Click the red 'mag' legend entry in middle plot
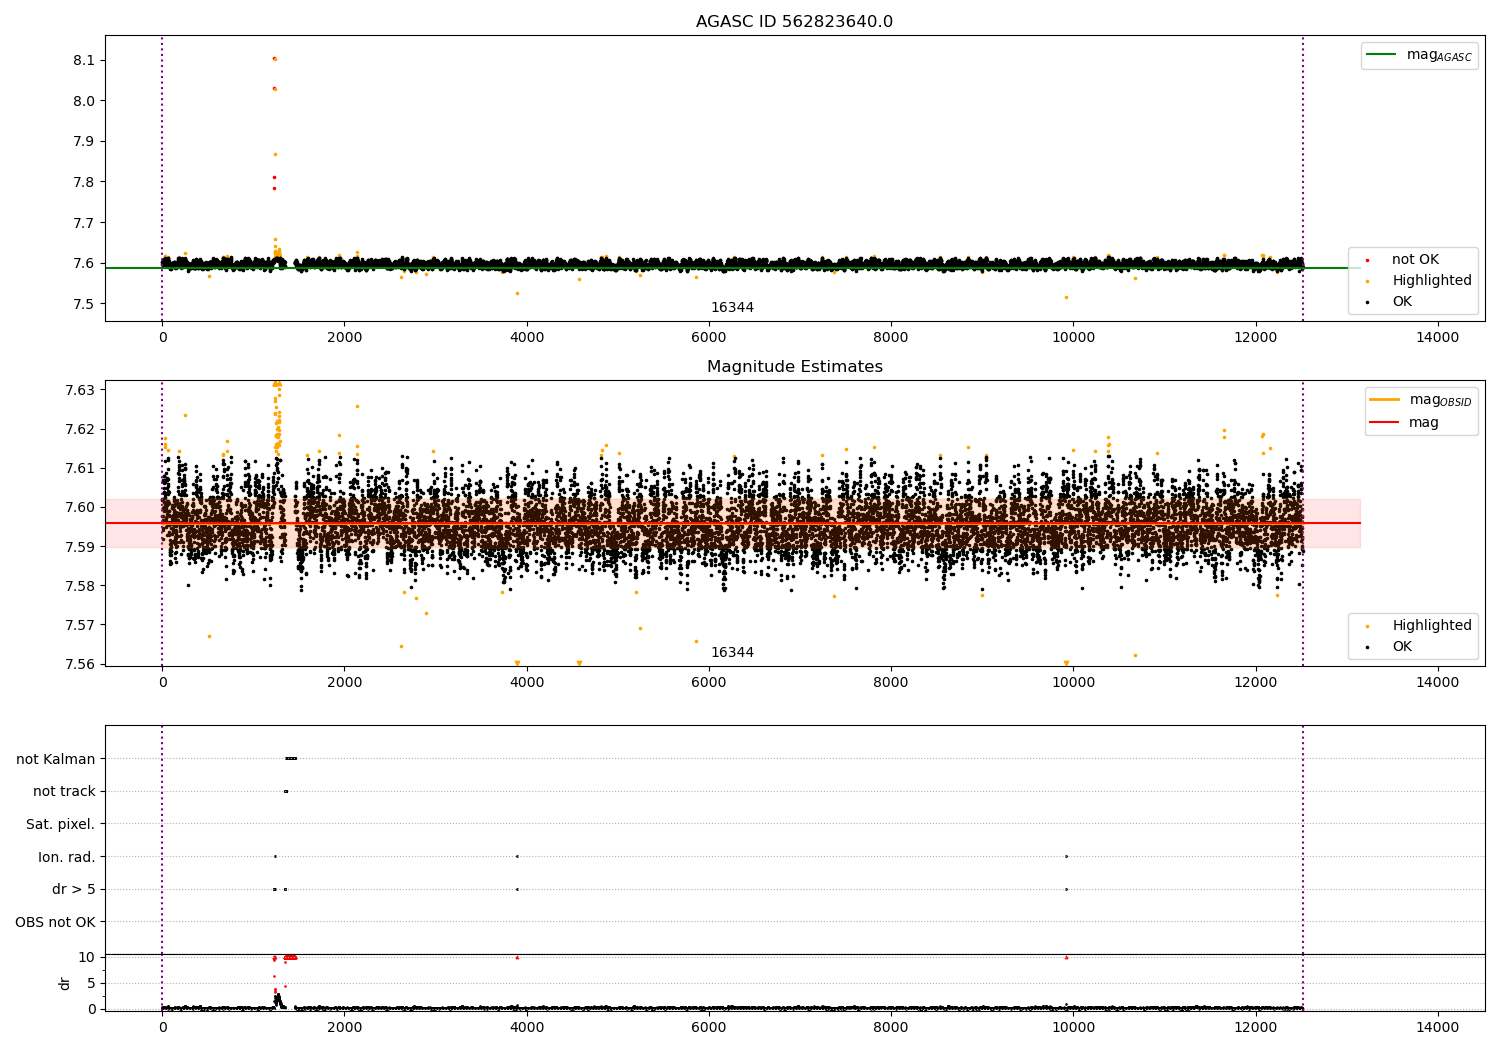 pyautogui.click(x=1405, y=422)
